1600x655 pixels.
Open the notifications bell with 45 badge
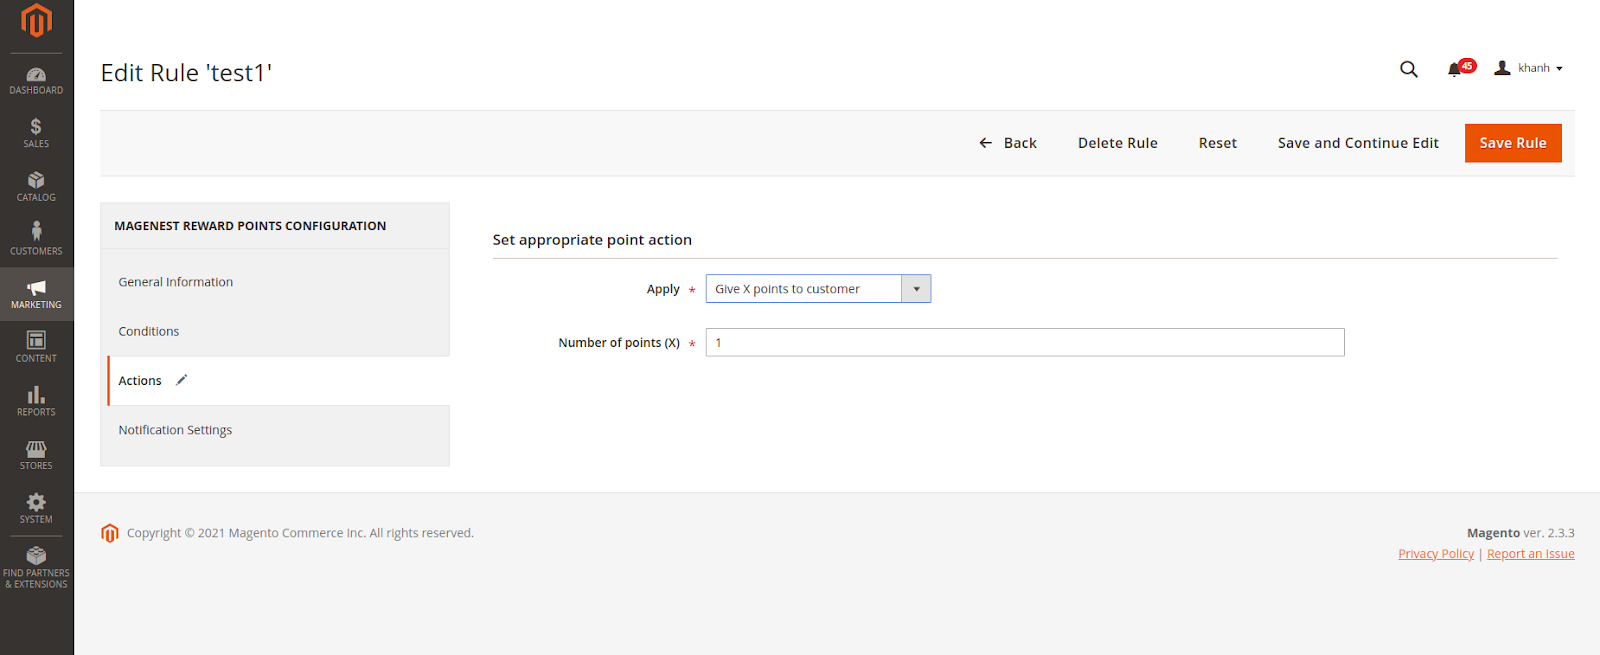tap(1456, 69)
